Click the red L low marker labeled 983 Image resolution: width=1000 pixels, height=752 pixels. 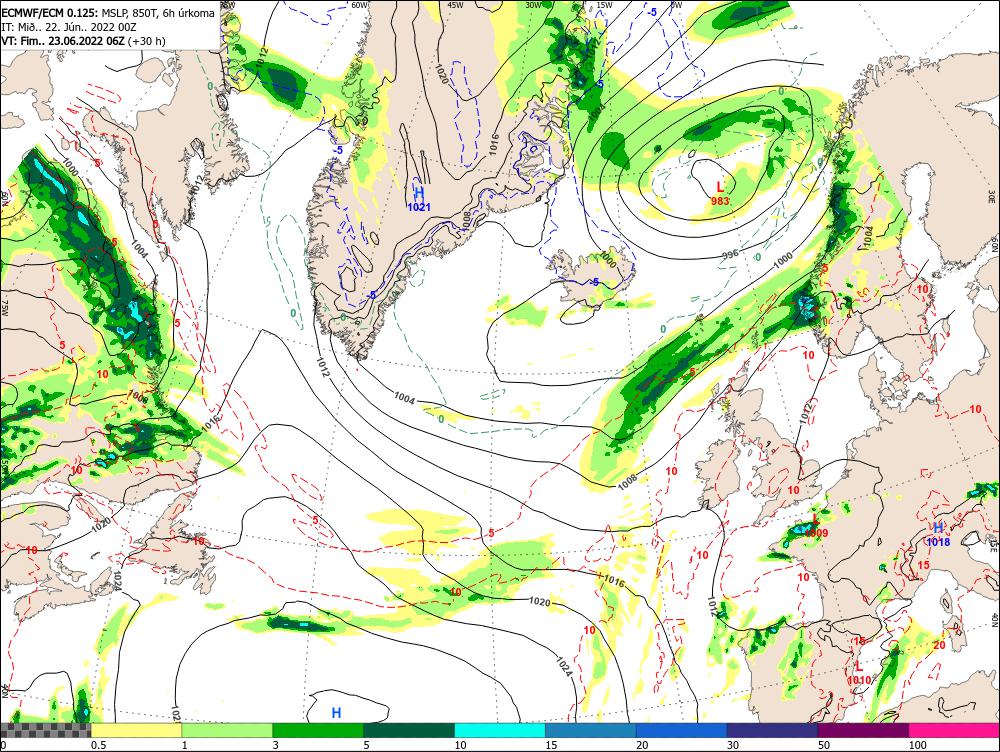click(x=720, y=187)
